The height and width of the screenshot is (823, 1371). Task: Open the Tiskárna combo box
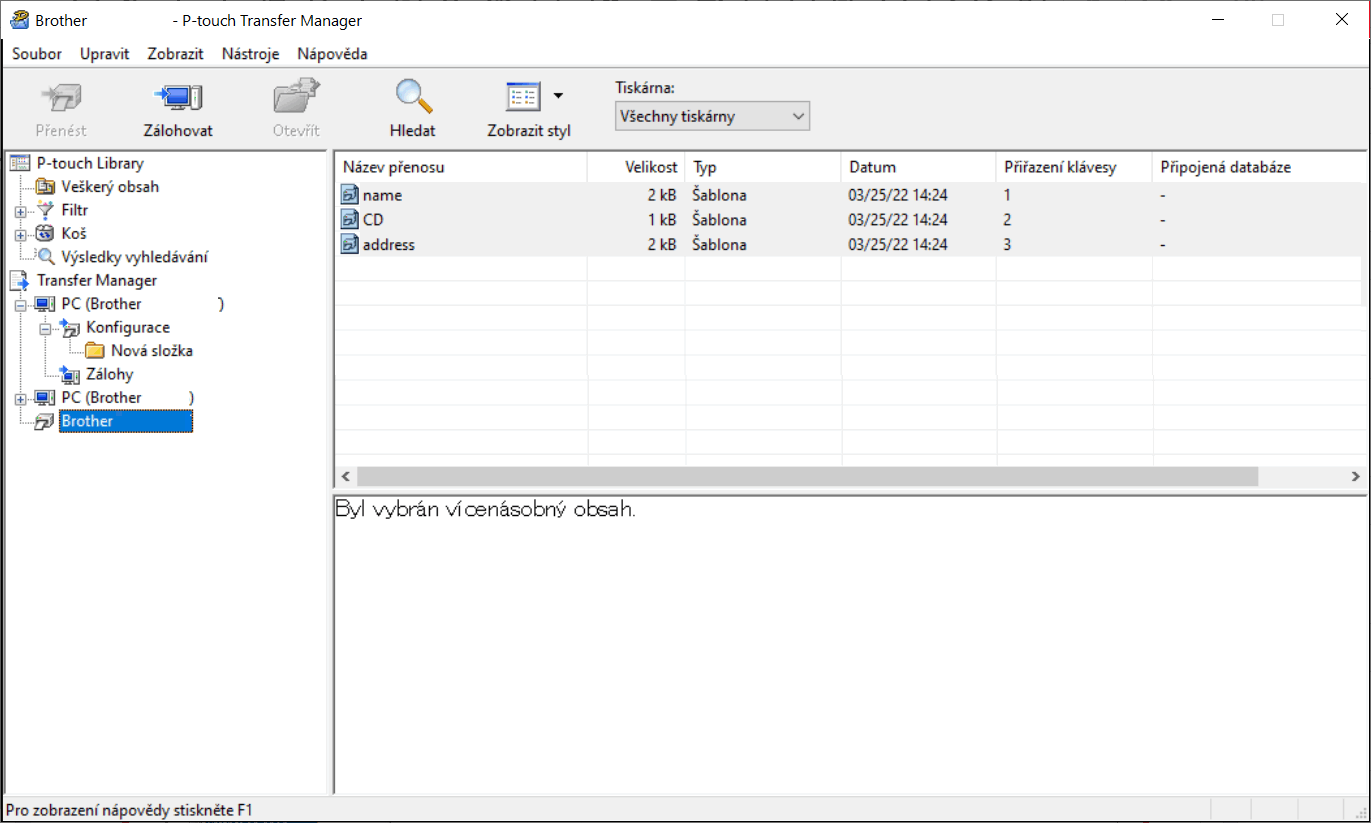[712, 116]
